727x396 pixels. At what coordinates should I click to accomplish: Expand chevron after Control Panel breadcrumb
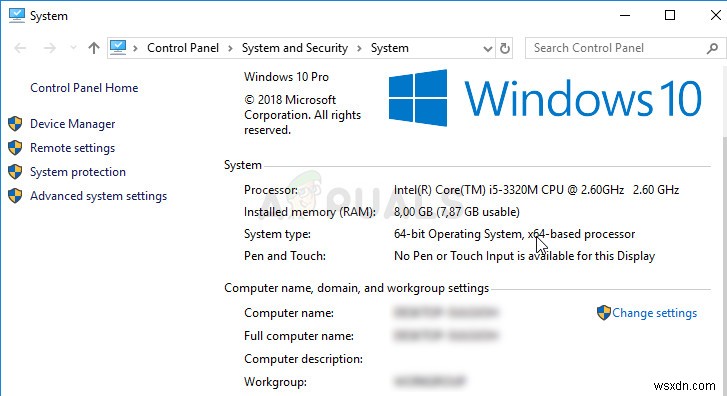click(x=230, y=48)
